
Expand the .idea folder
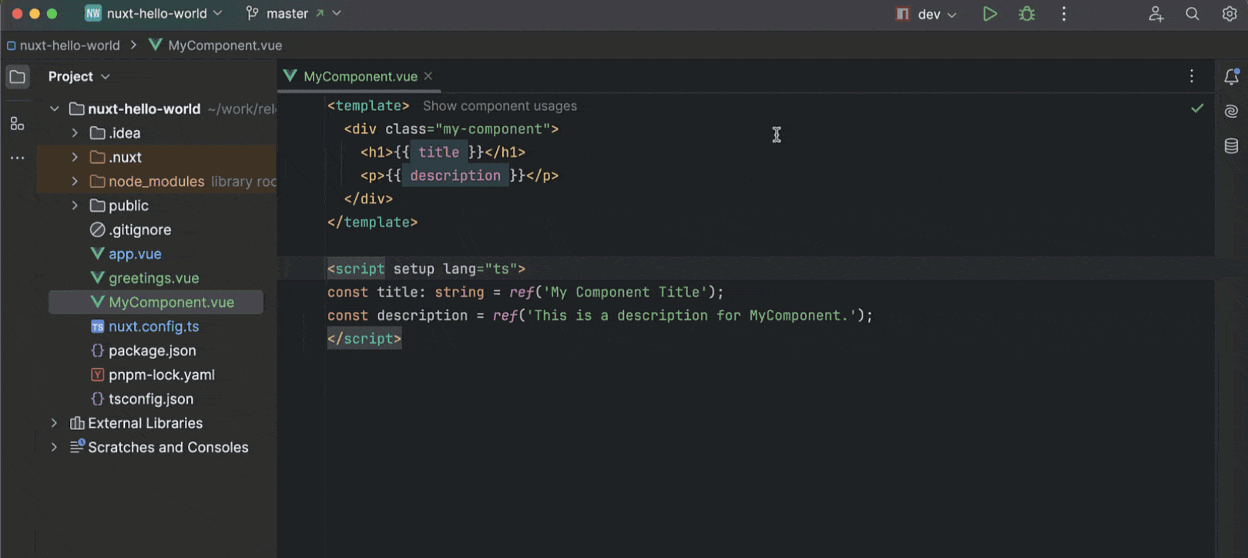(x=74, y=133)
